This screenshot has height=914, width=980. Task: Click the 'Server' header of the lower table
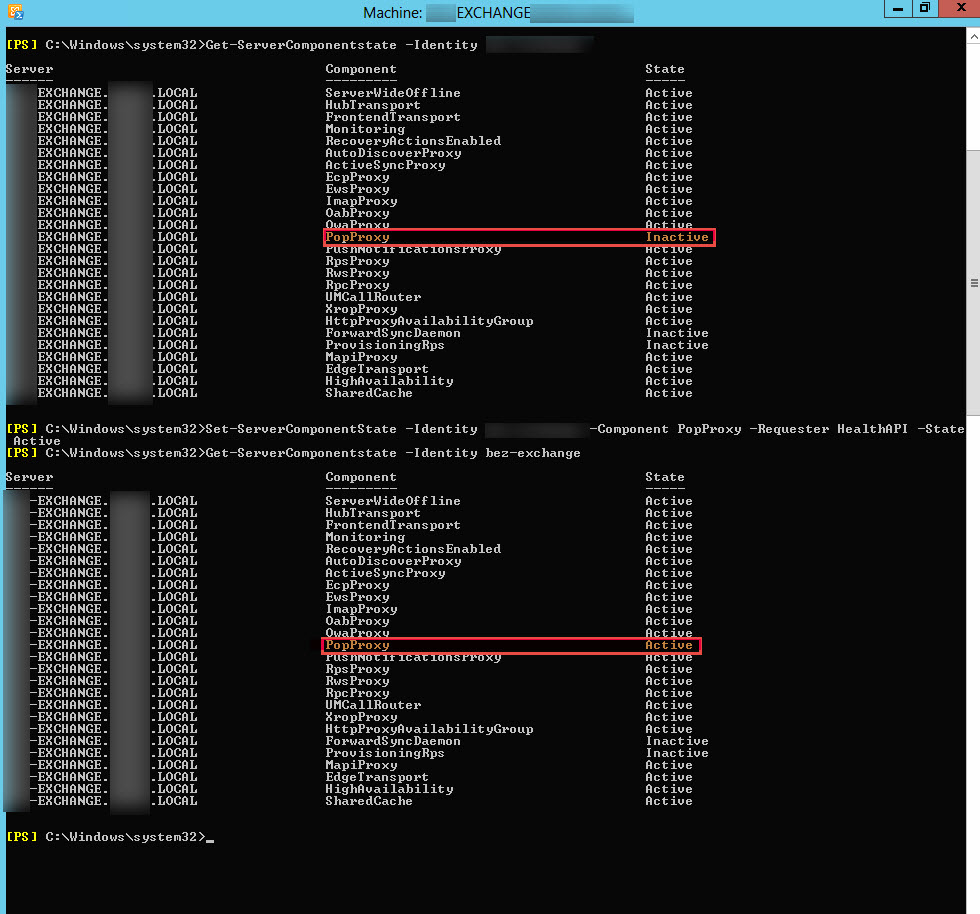(x=29, y=477)
